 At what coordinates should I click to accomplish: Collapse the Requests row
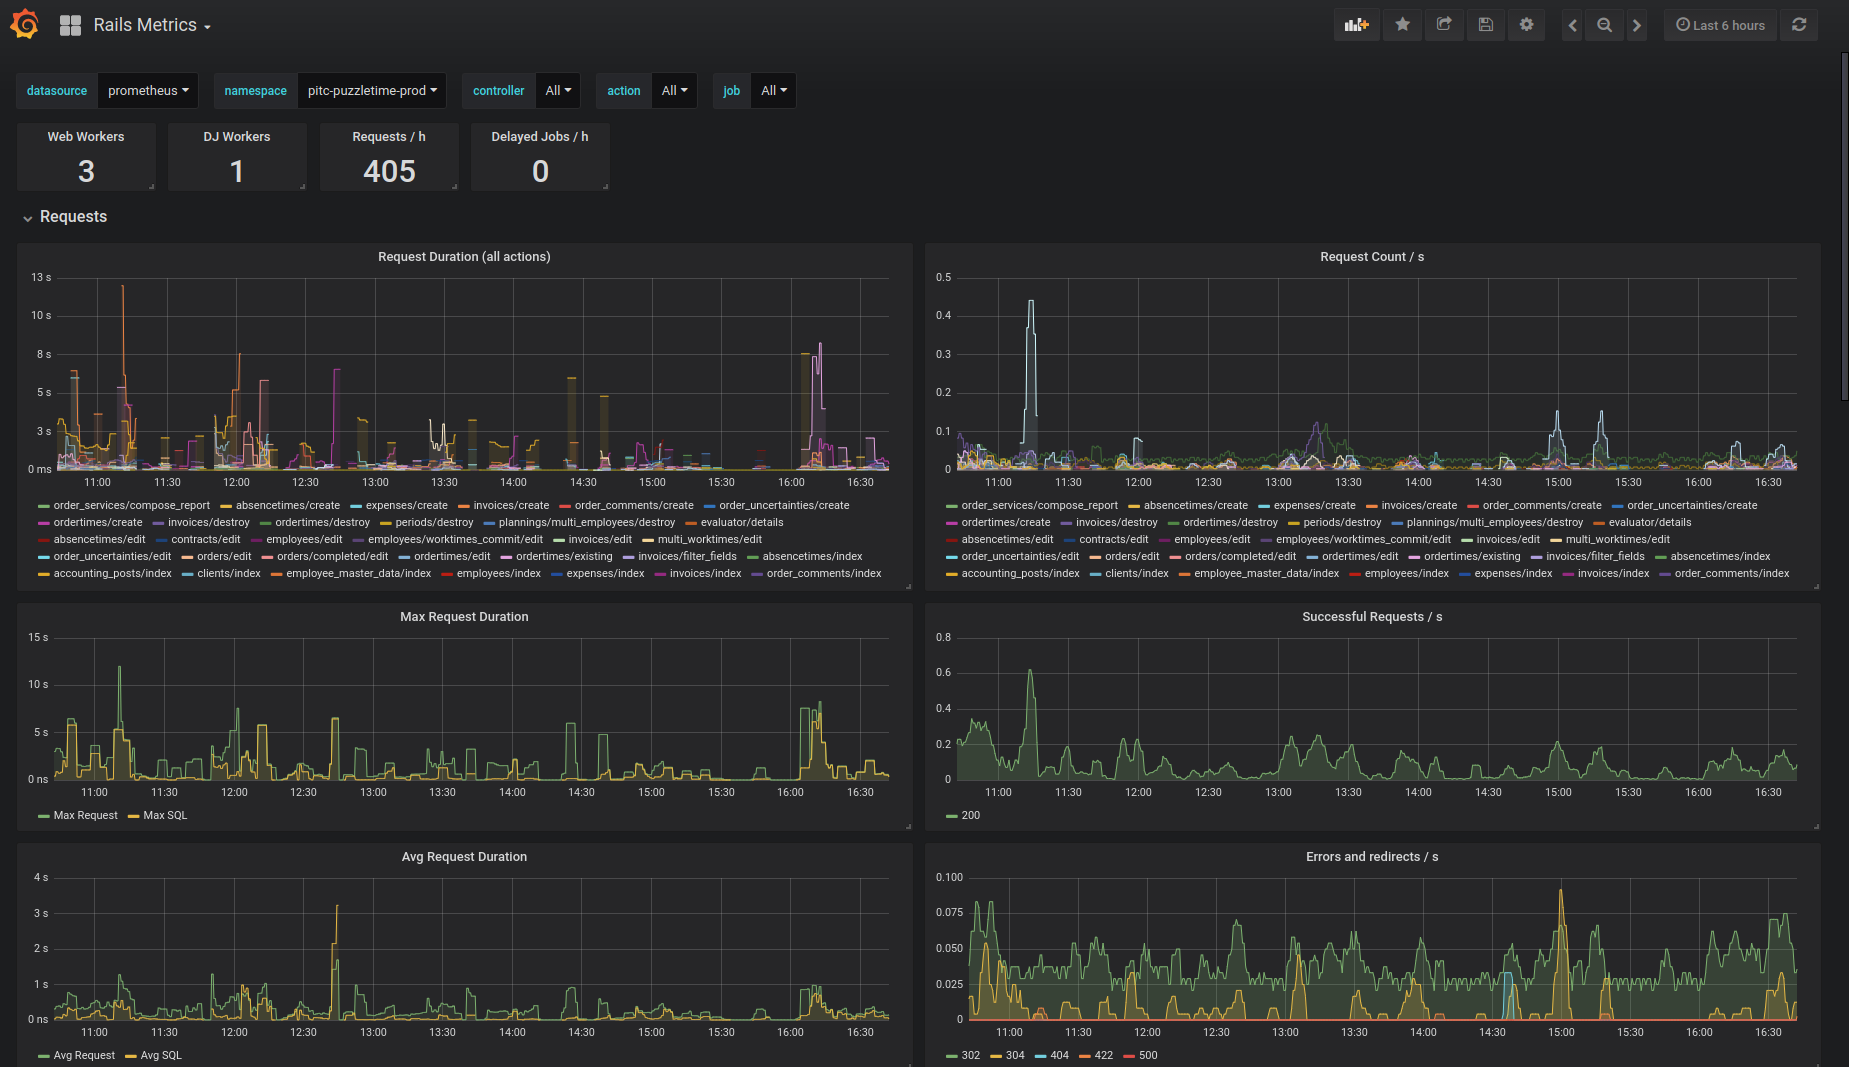click(65, 217)
